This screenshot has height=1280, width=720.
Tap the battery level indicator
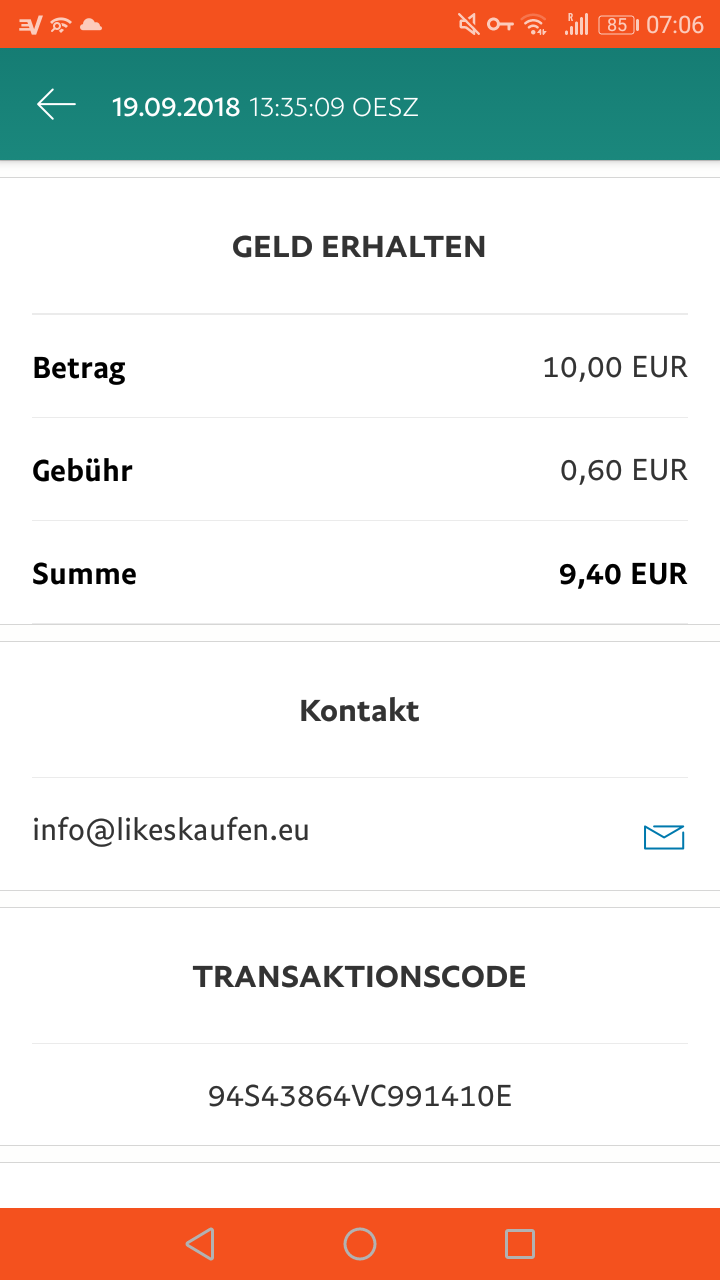[617, 24]
